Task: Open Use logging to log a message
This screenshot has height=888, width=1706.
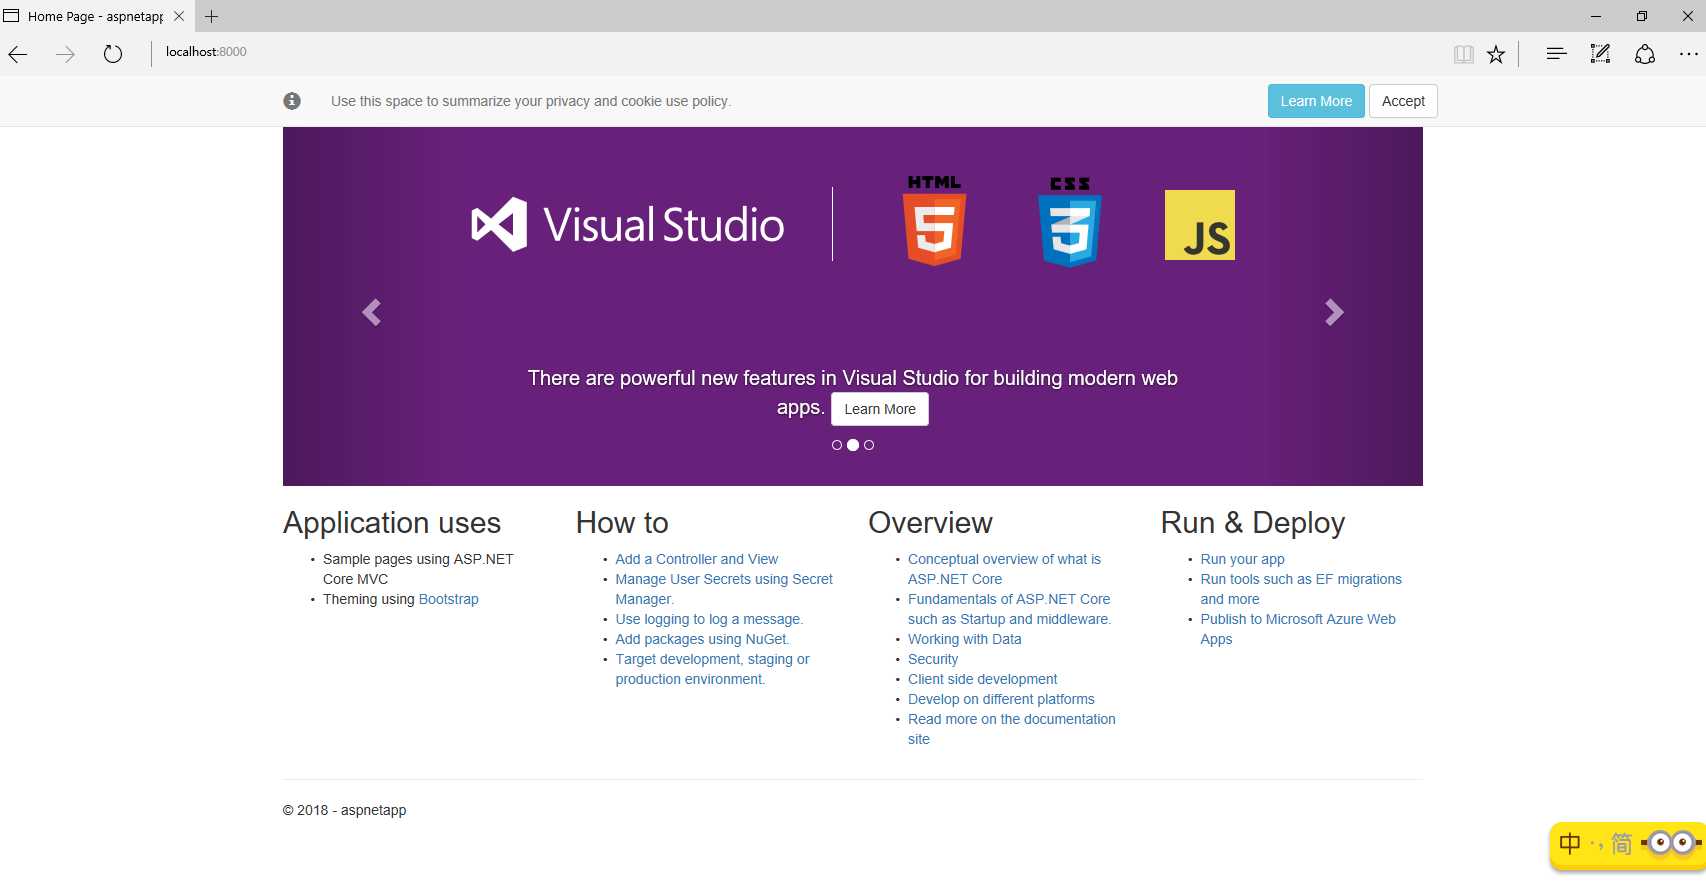Action: point(709,619)
